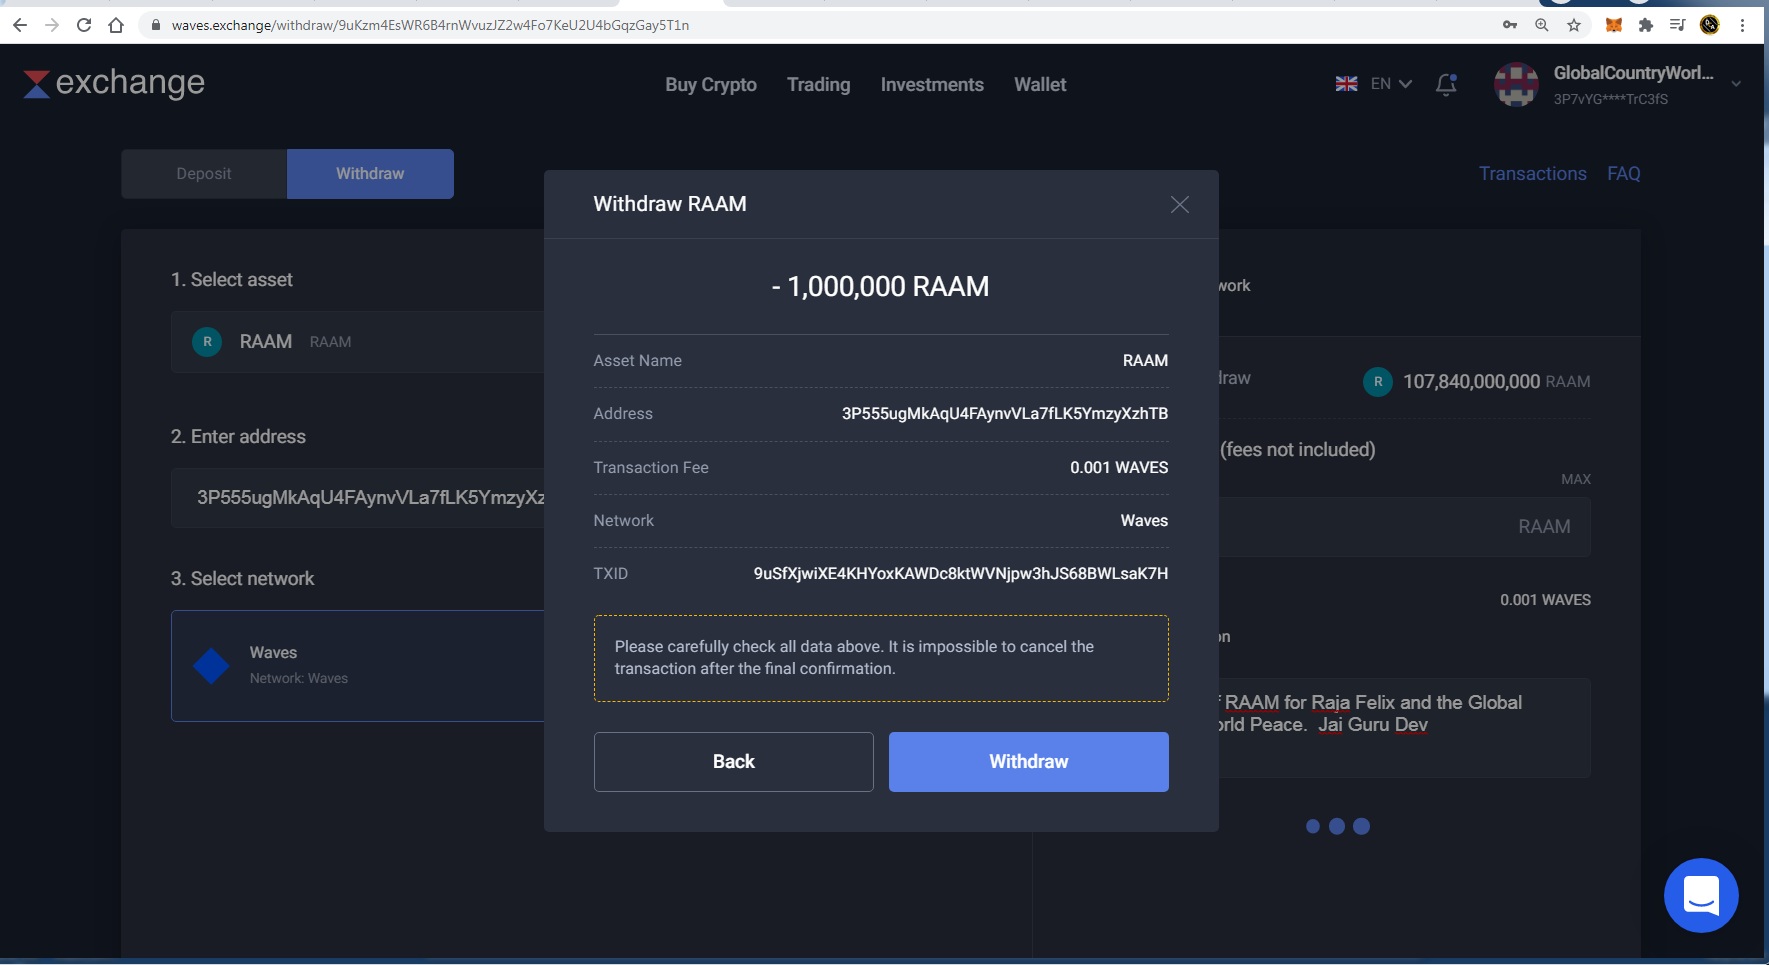Click the browser profile avatar
This screenshot has height=965, width=1769.
click(1709, 25)
